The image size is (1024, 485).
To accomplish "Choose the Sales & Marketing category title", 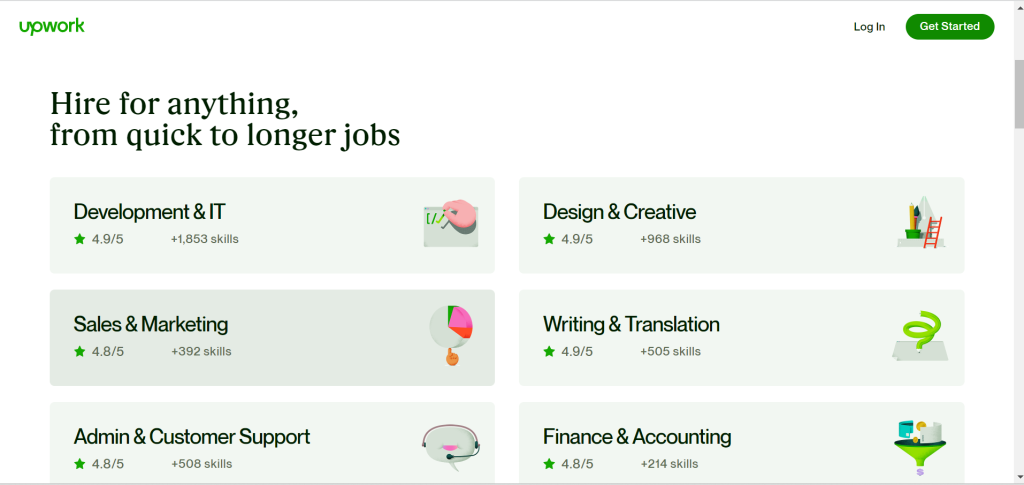I will pyautogui.click(x=151, y=324).
